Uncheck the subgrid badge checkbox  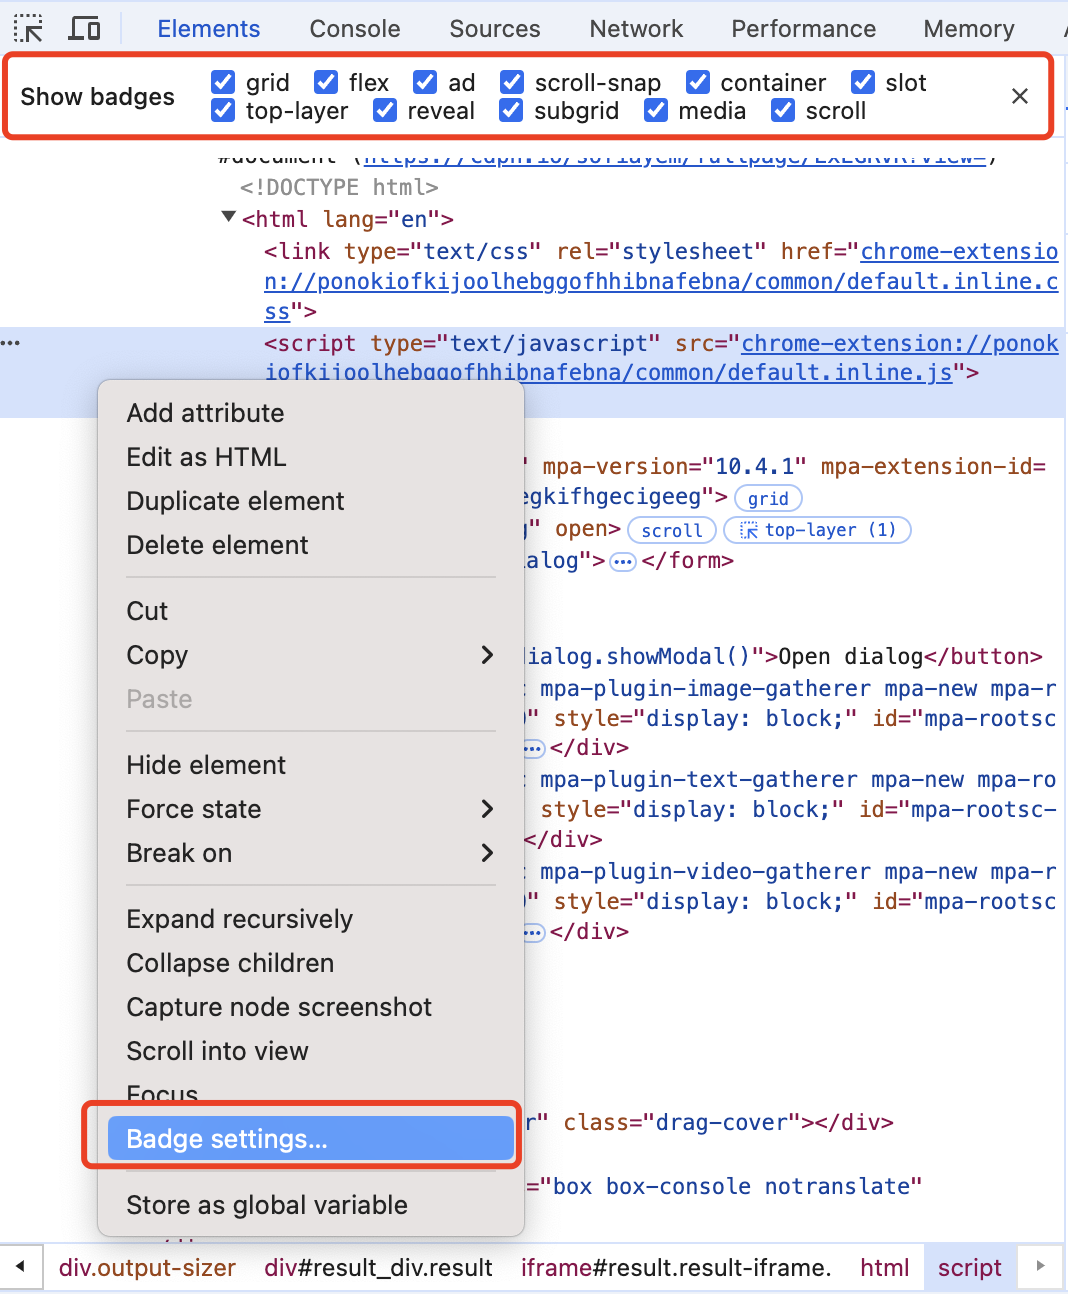click(x=511, y=110)
